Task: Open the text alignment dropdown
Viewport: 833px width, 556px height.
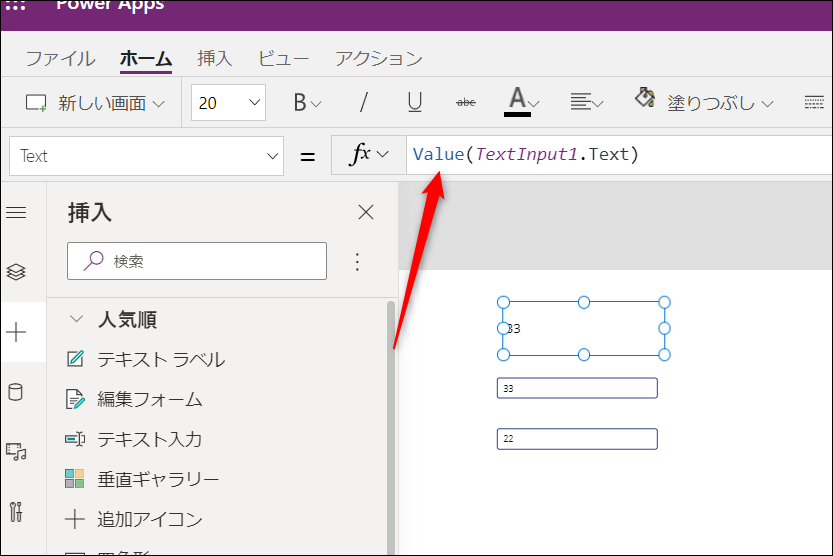Action: pyautogui.click(x=586, y=101)
